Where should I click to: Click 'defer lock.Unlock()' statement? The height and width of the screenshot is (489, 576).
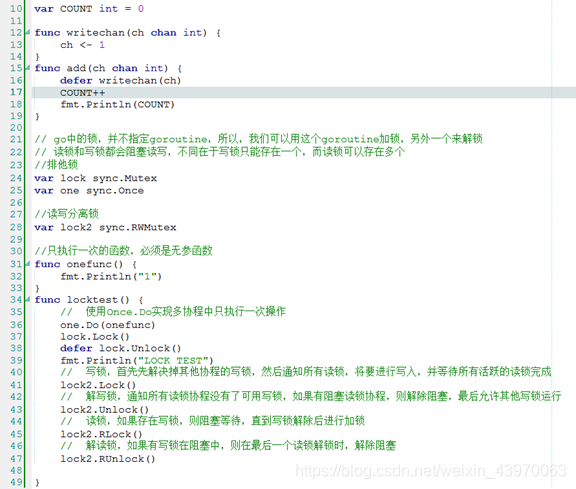point(121,348)
